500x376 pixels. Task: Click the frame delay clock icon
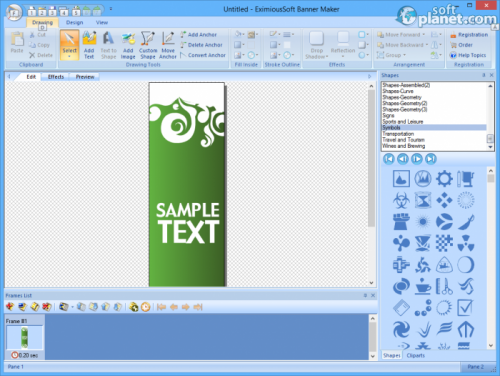click(146, 307)
